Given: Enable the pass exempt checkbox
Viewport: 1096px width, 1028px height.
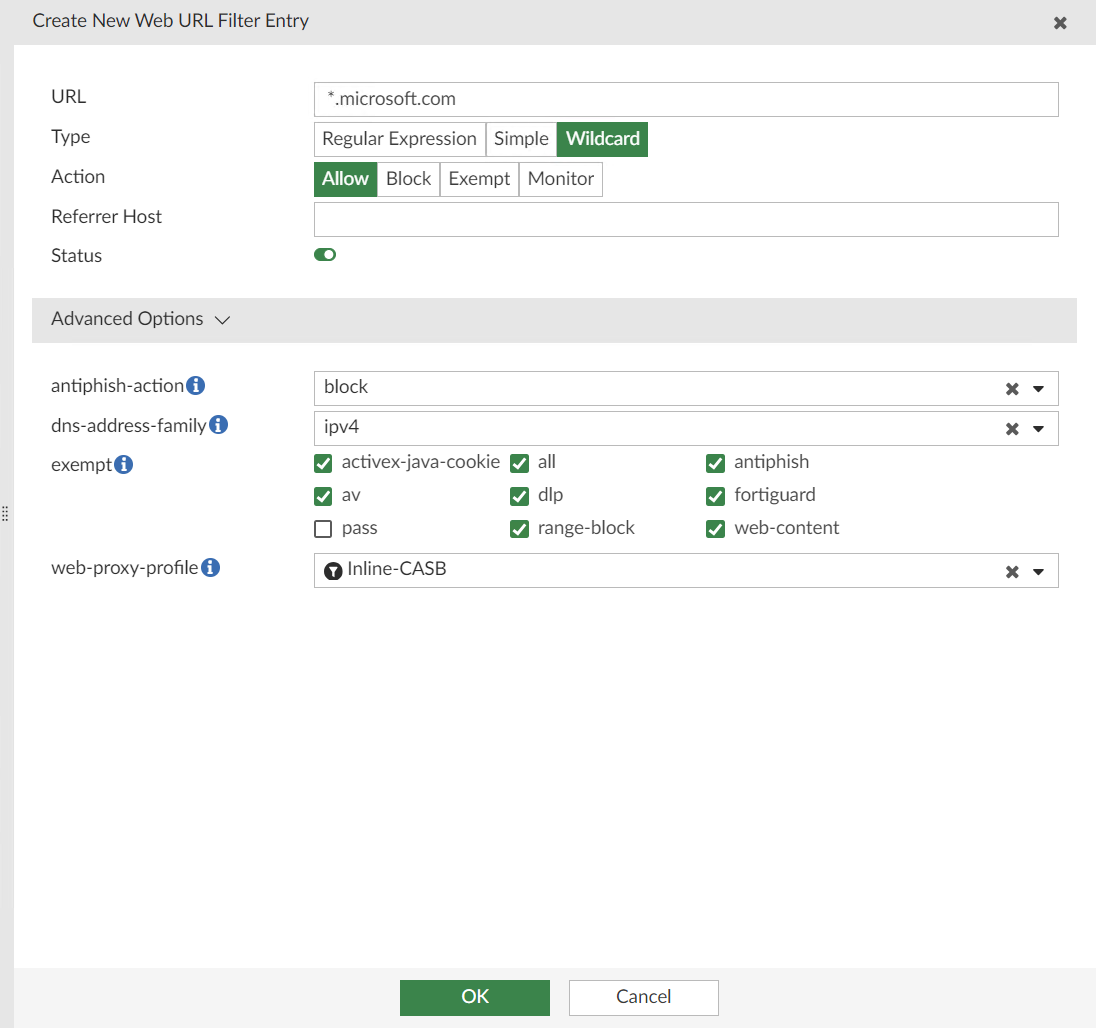Looking at the screenshot, I should [x=323, y=528].
